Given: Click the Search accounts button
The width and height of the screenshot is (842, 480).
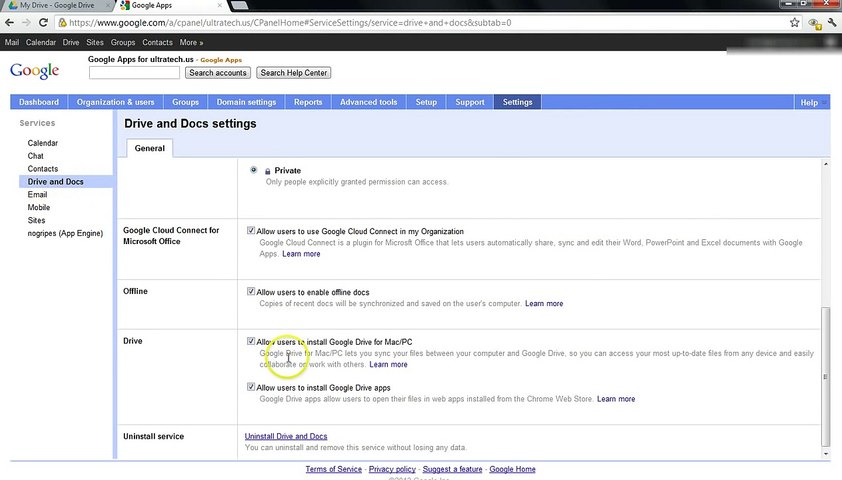Looking at the screenshot, I should [217, 73].
